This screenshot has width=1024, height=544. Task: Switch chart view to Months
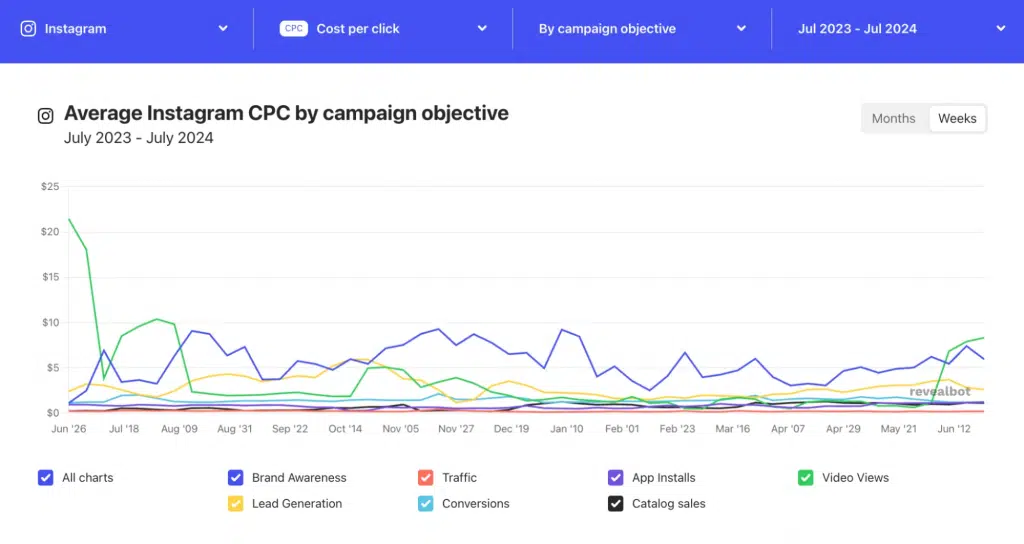(893, 118)
